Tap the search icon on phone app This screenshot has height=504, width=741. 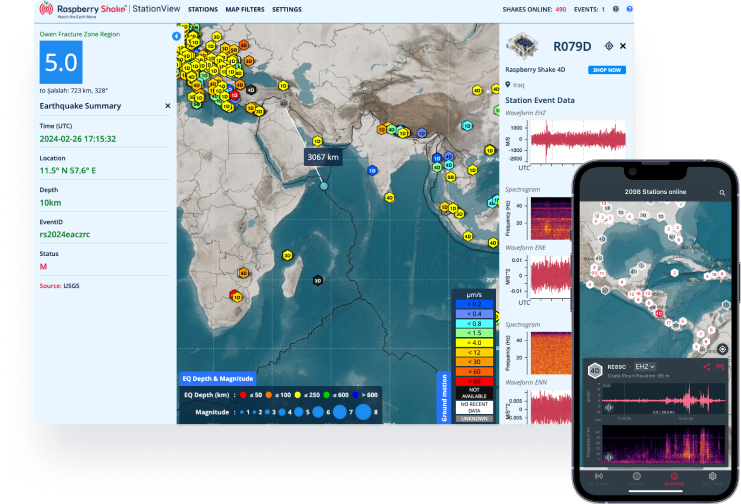pyautogui.click(x=722, y=192)
